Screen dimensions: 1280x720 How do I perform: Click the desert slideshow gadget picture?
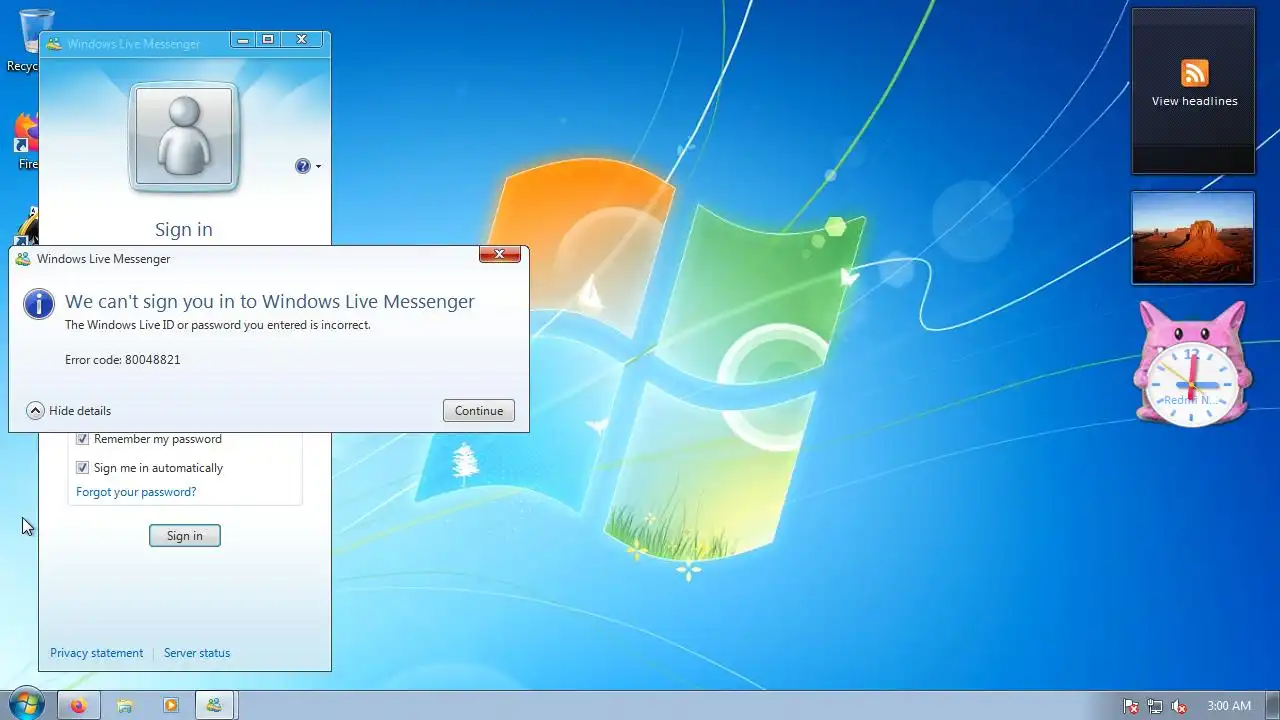tap(1193, 238)
